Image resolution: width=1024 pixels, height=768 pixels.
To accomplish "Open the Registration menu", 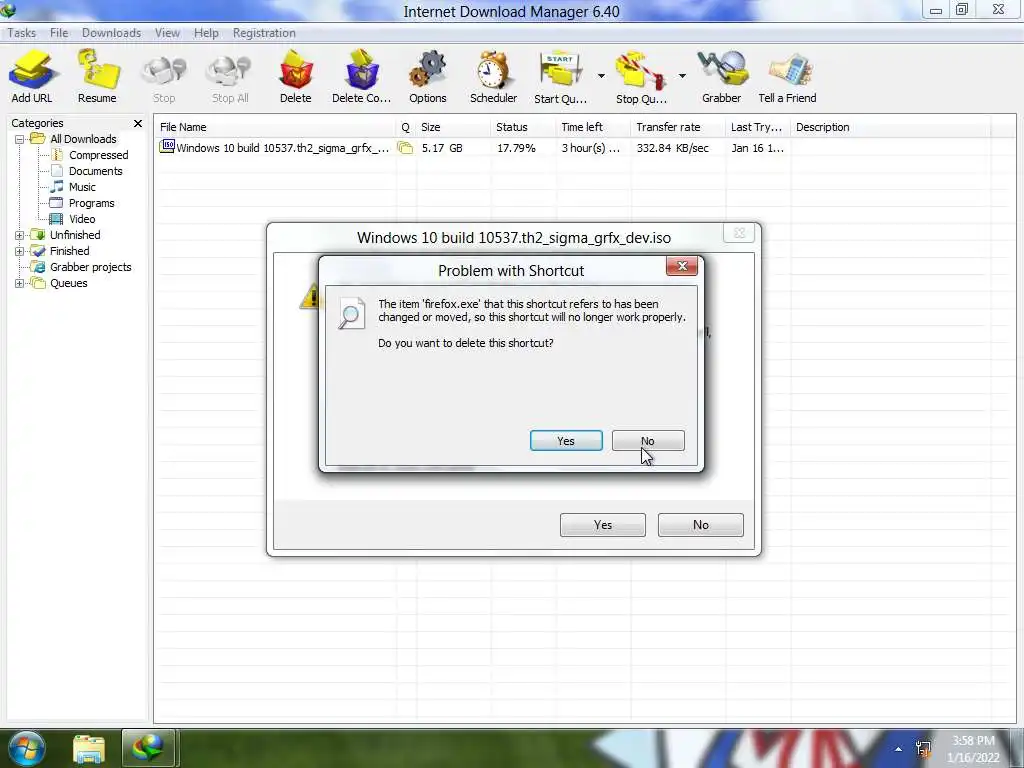I will tap(264, 33).
